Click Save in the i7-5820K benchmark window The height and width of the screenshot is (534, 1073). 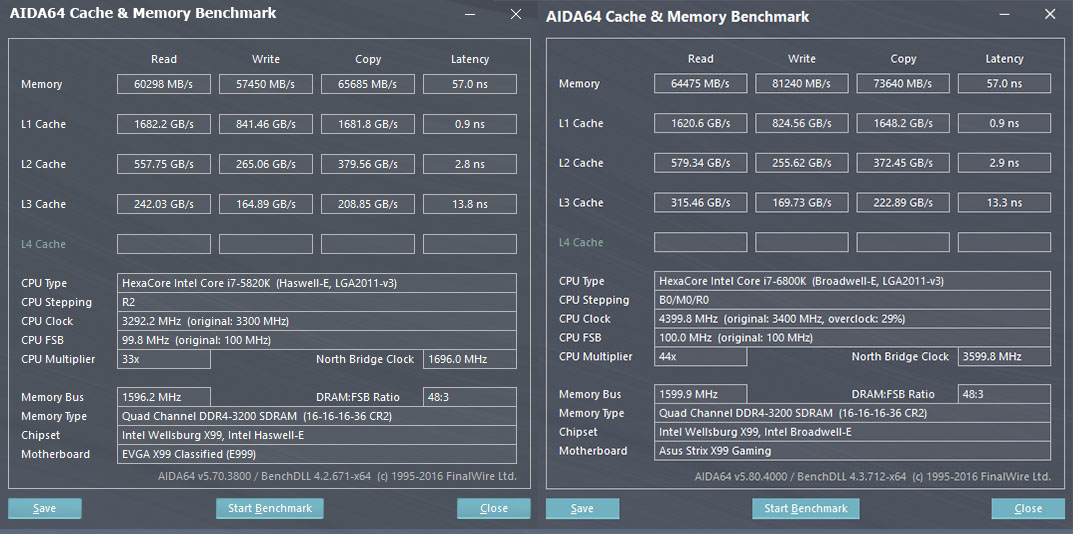click(45, 508)
